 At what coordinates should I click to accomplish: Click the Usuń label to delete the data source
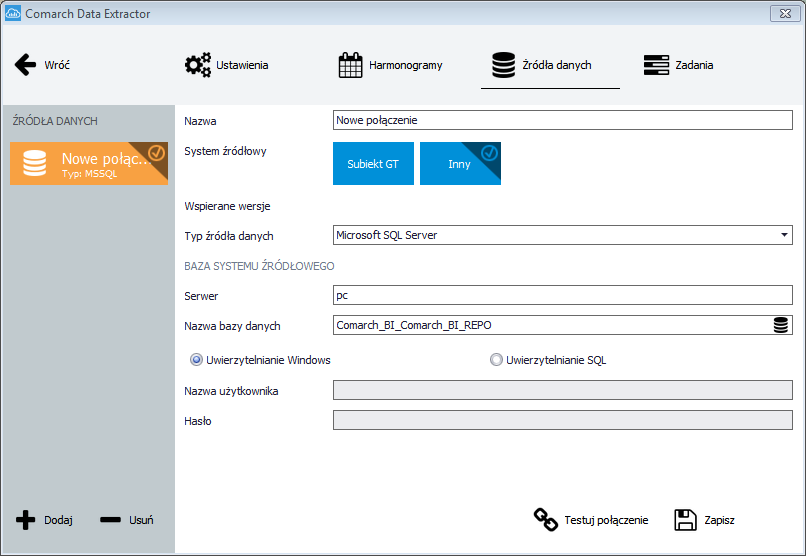141,520
